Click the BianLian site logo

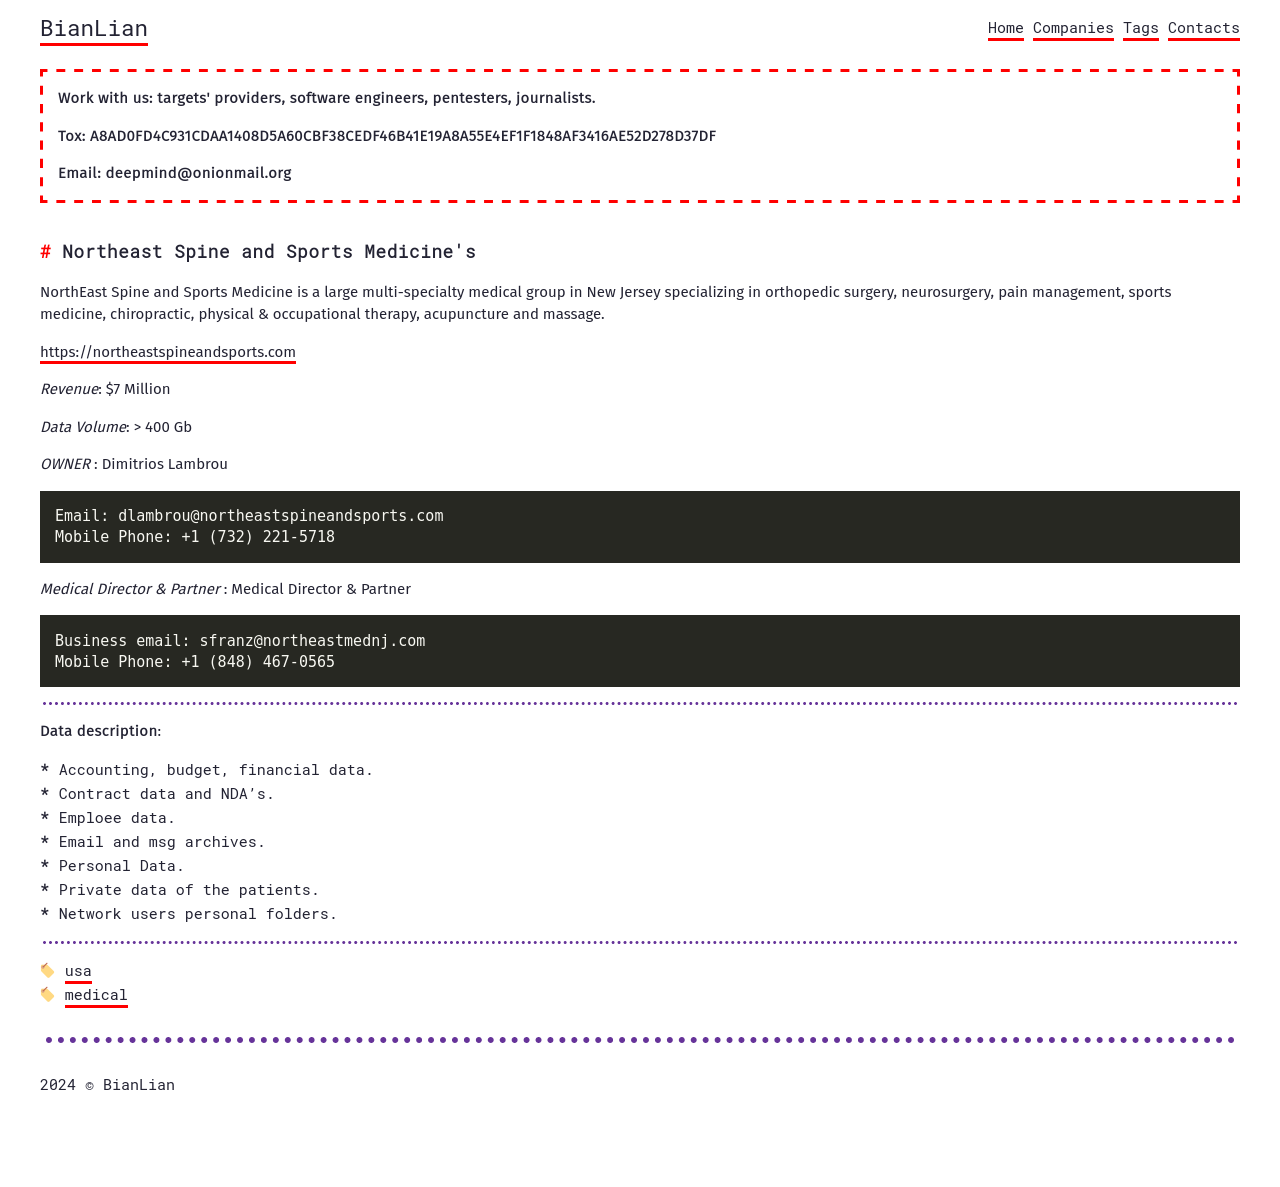[x=94, y=29]
